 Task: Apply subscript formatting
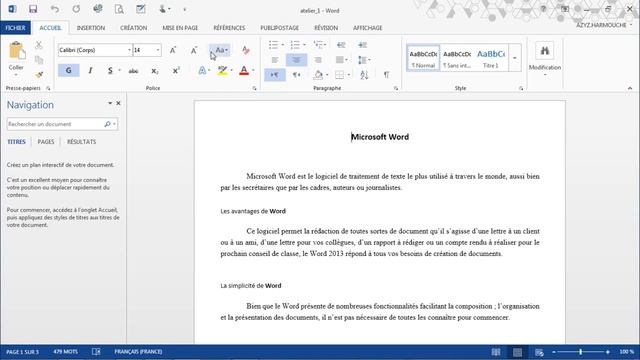[155, 71]
